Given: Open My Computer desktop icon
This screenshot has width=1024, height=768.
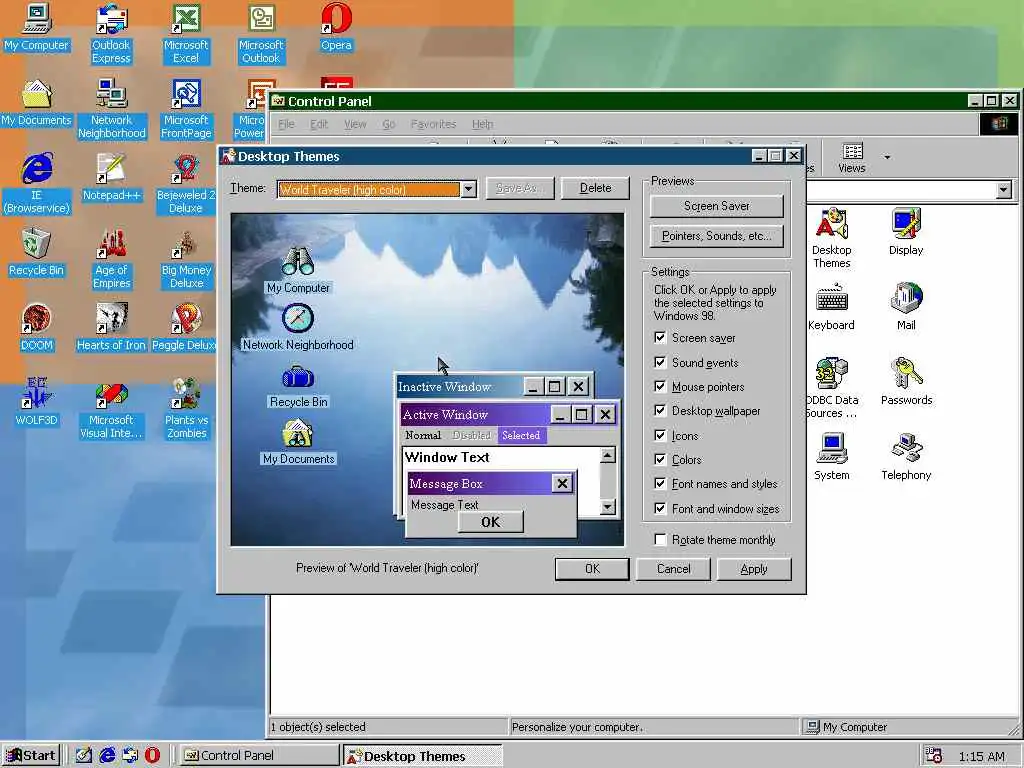Looking at the screenshot, I should pyautogui.click(x=37, y=28).
